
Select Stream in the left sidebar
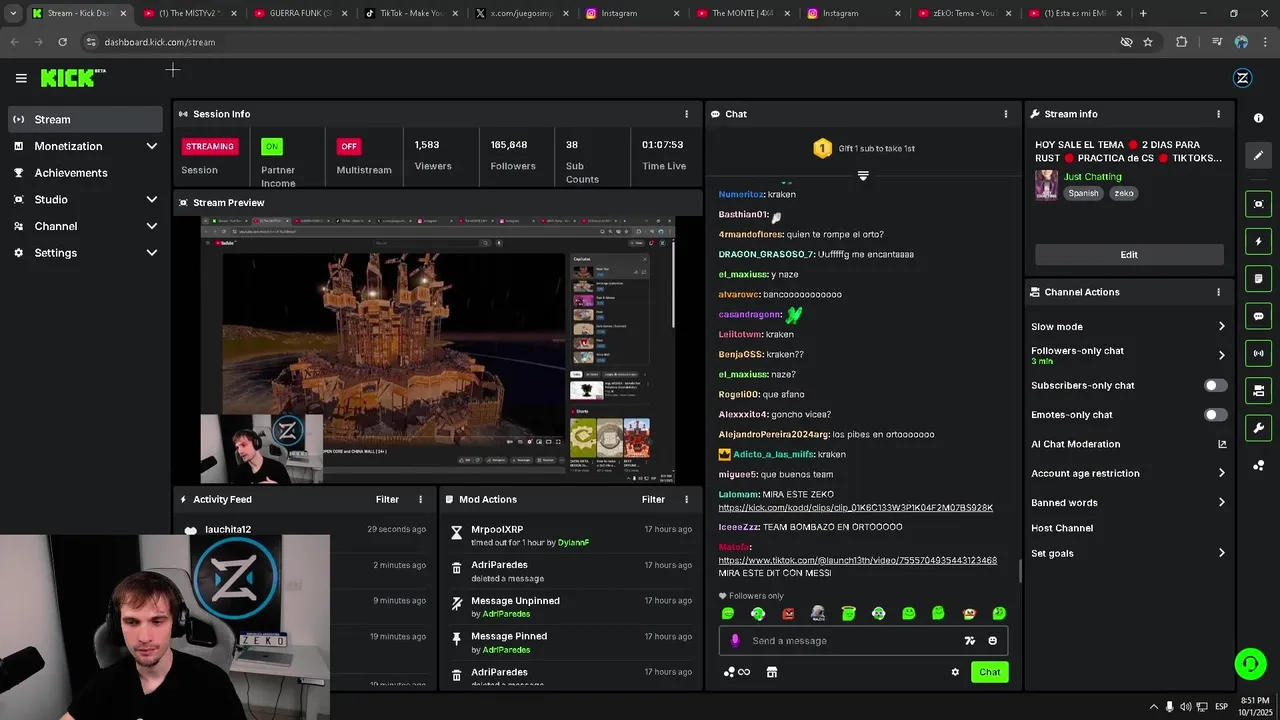[84, 119]
